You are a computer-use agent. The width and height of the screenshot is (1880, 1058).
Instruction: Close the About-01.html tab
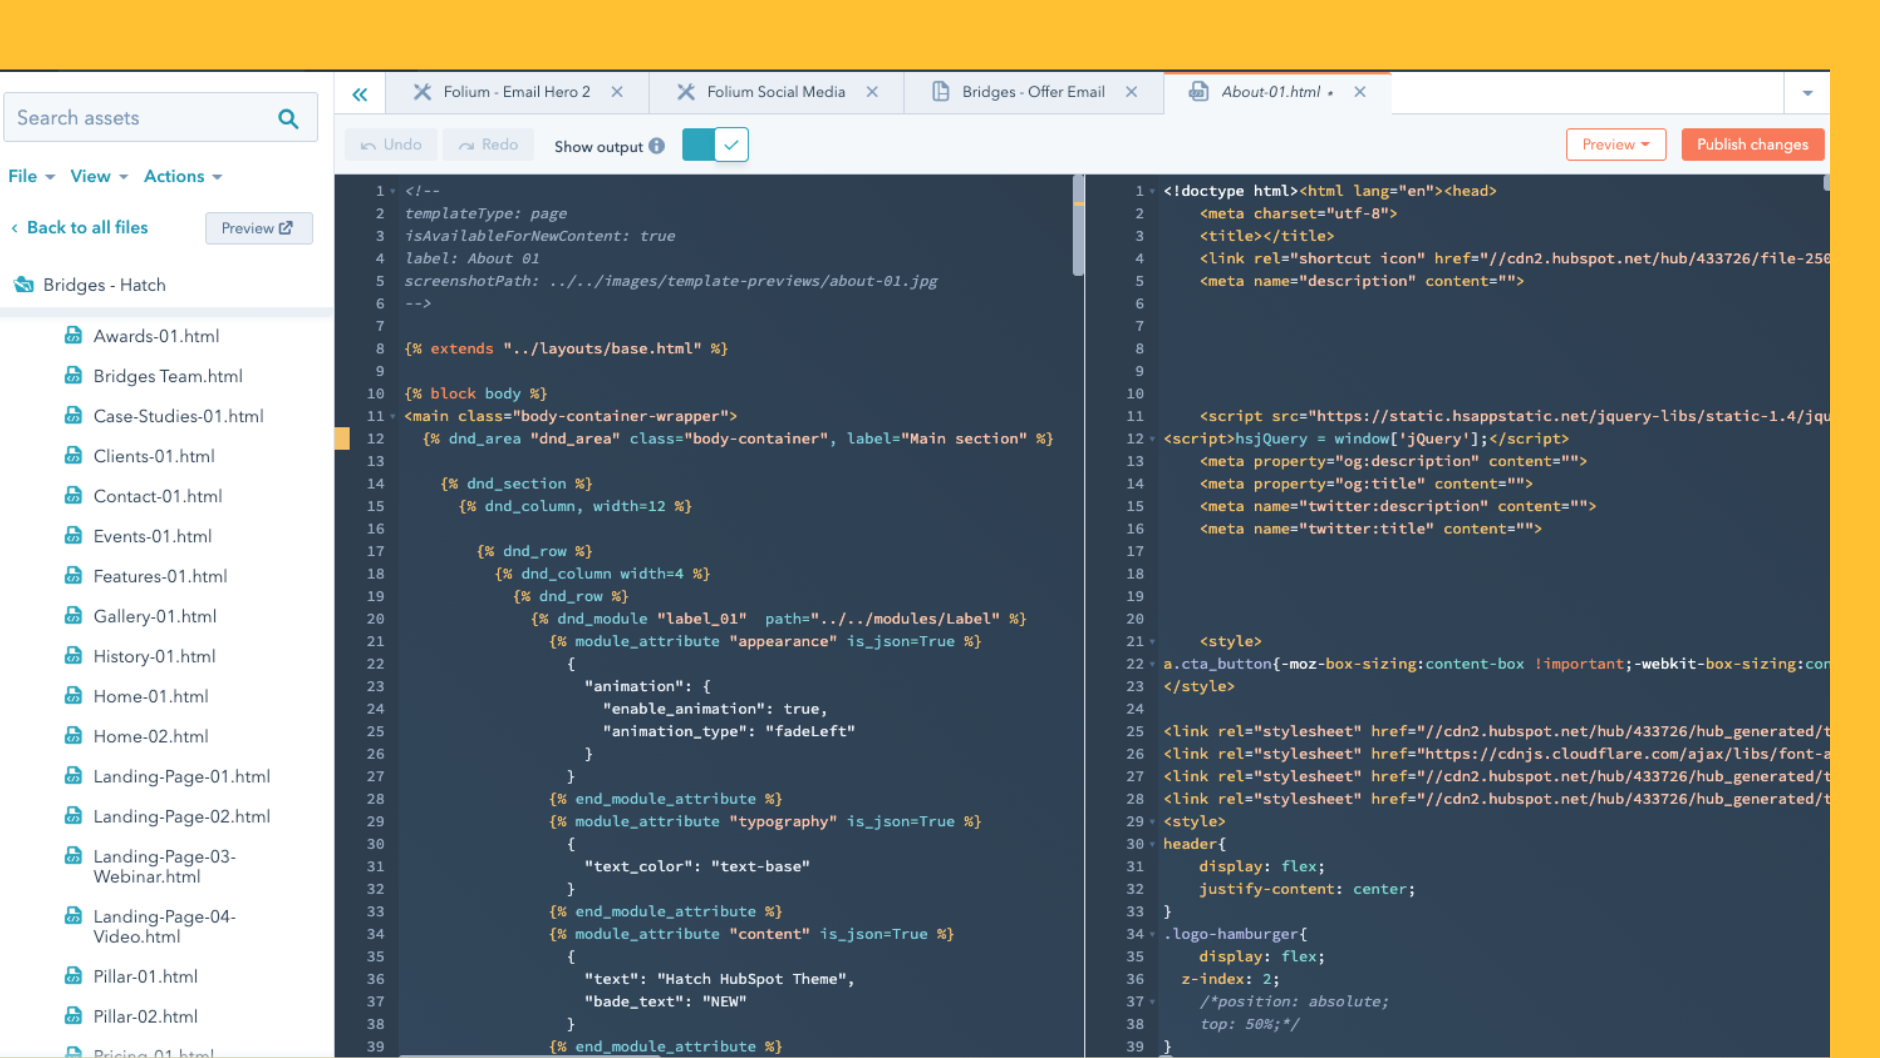1360,92
